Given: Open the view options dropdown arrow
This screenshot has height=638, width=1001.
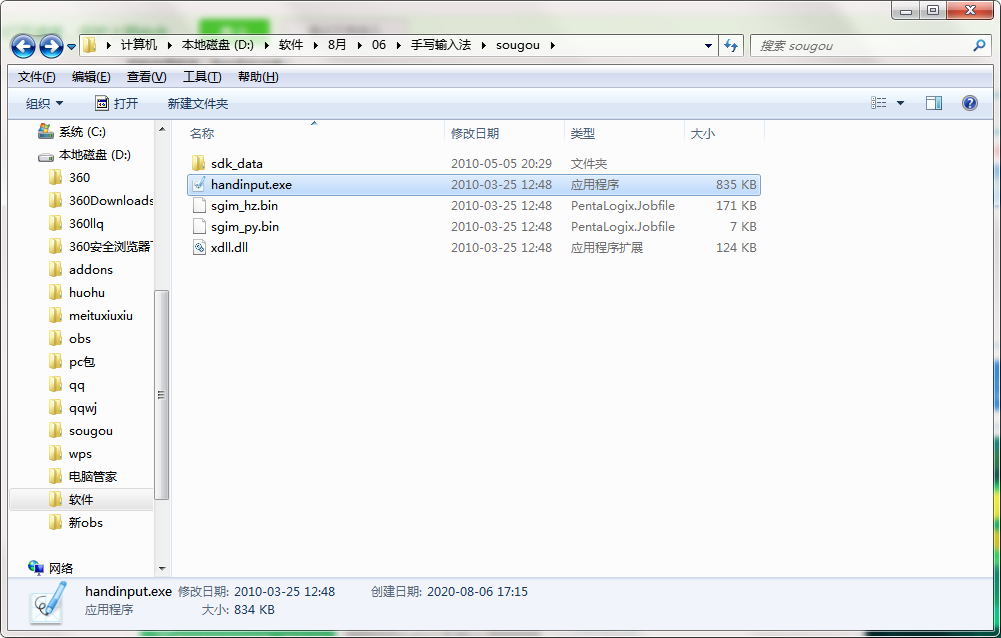Looking at the screenshot, I should click(x=900, y=103).
